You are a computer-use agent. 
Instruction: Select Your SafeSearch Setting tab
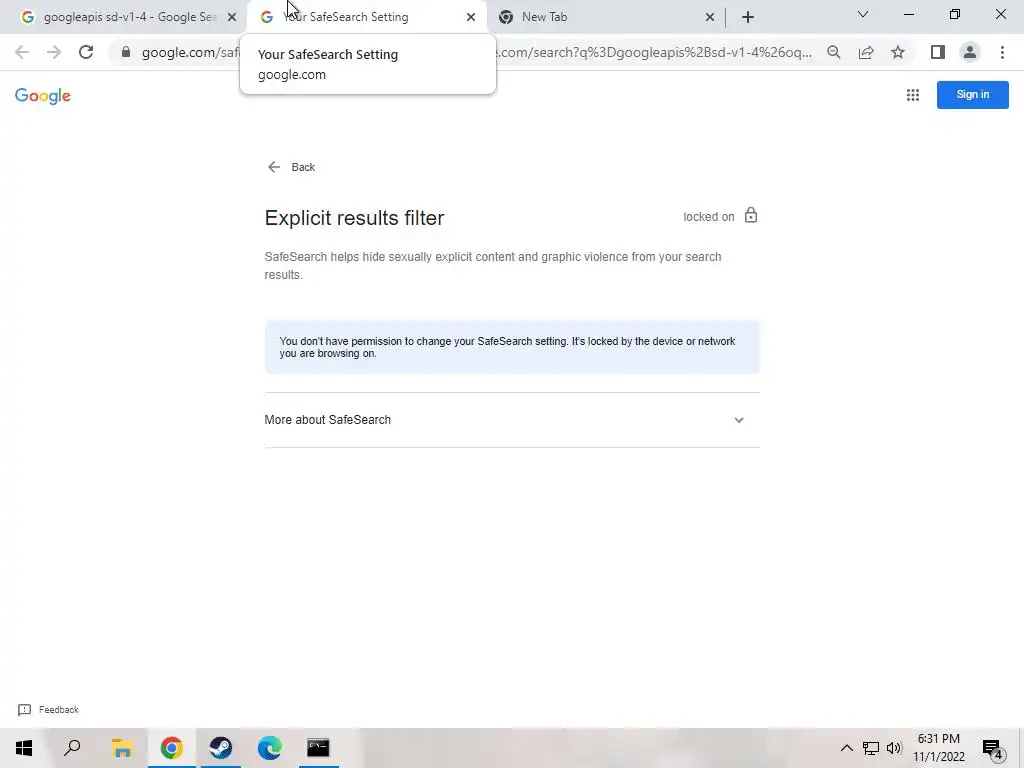(367, 17)
